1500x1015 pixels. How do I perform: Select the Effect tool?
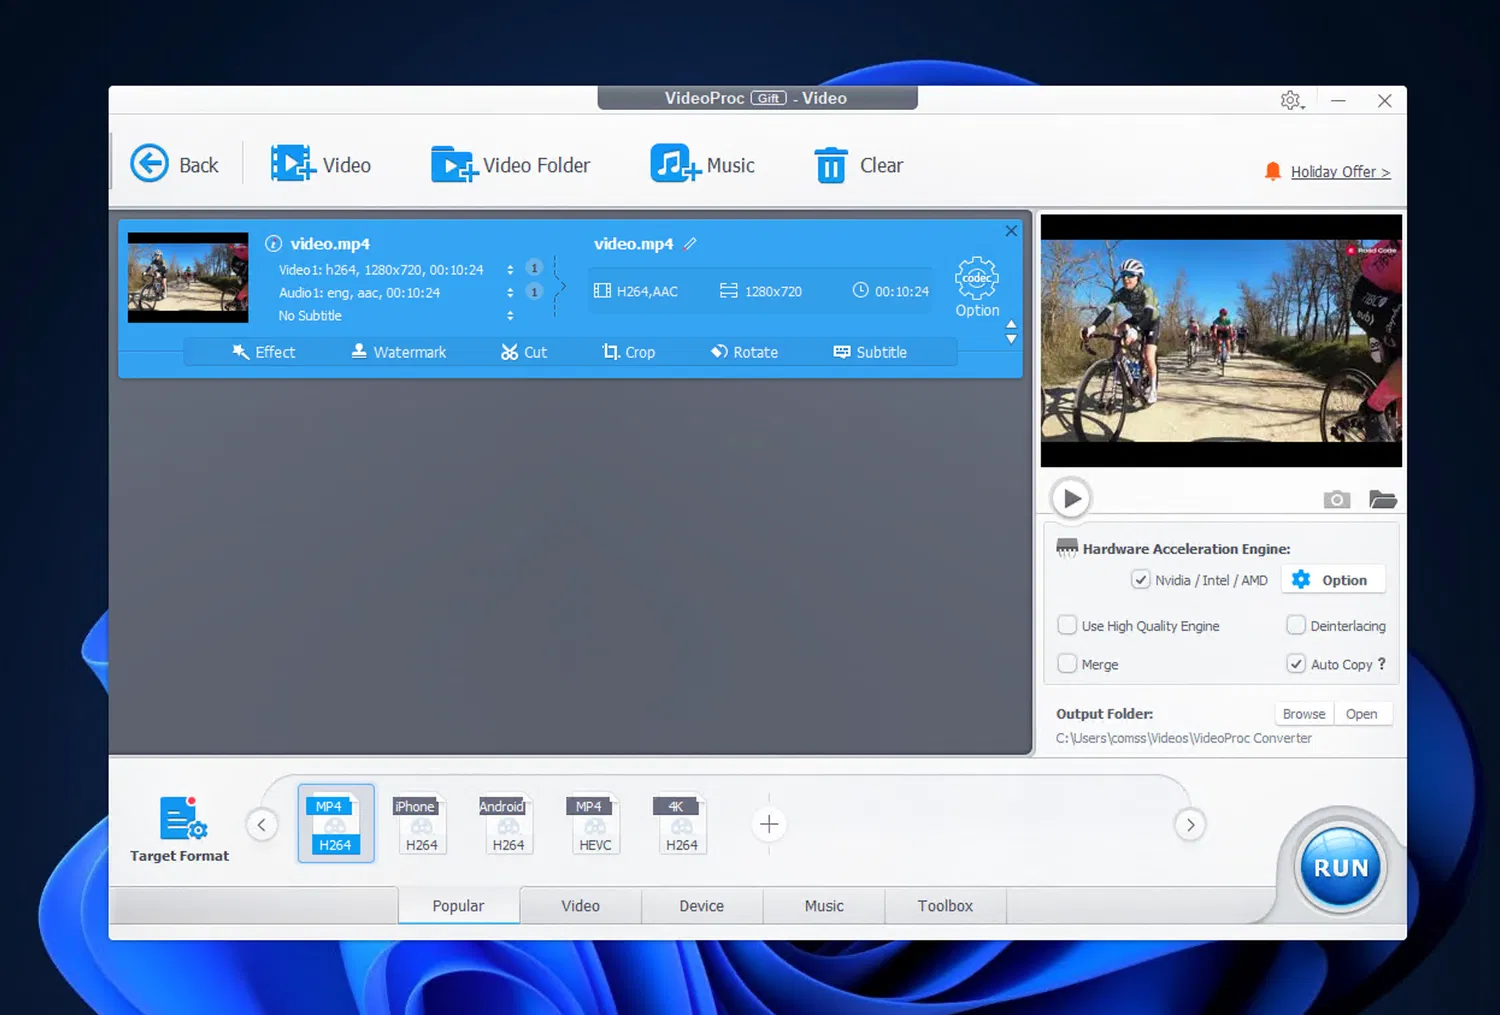(264, 351)
